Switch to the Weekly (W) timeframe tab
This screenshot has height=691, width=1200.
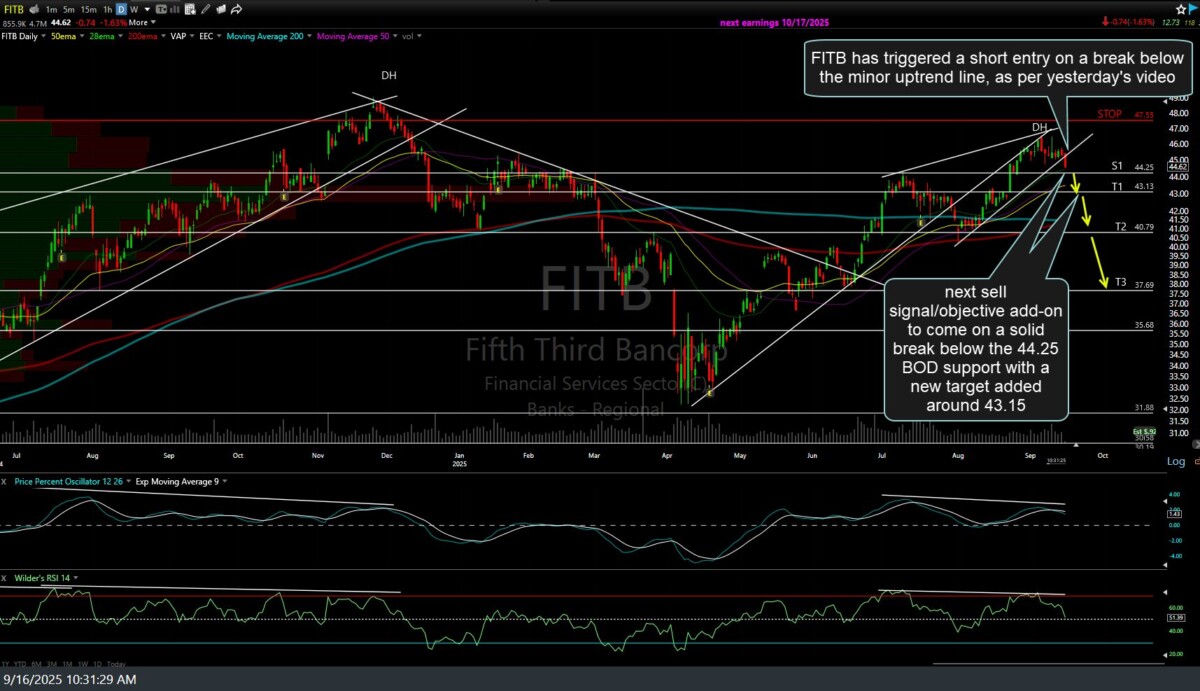click(x=133, y=8)
